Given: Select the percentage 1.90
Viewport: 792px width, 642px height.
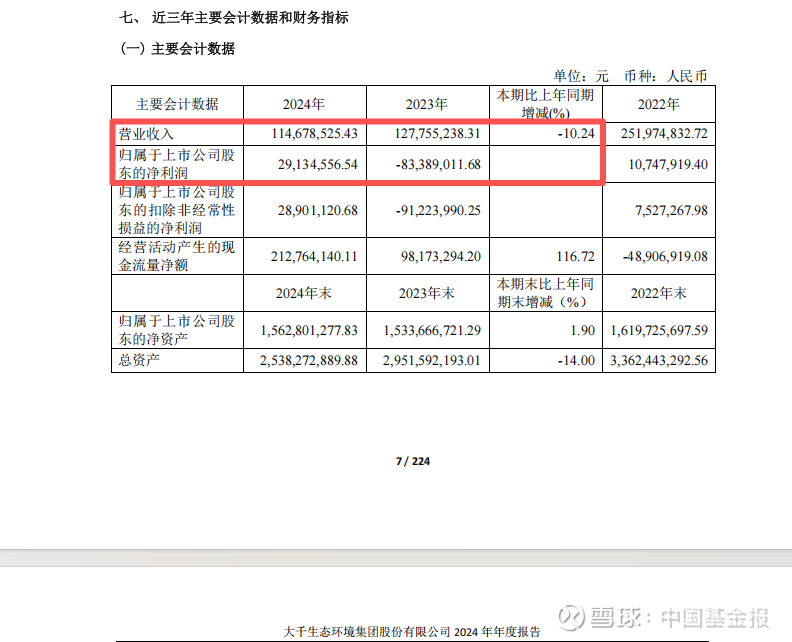Looking at the screenshot, I should tap(583, 330).
